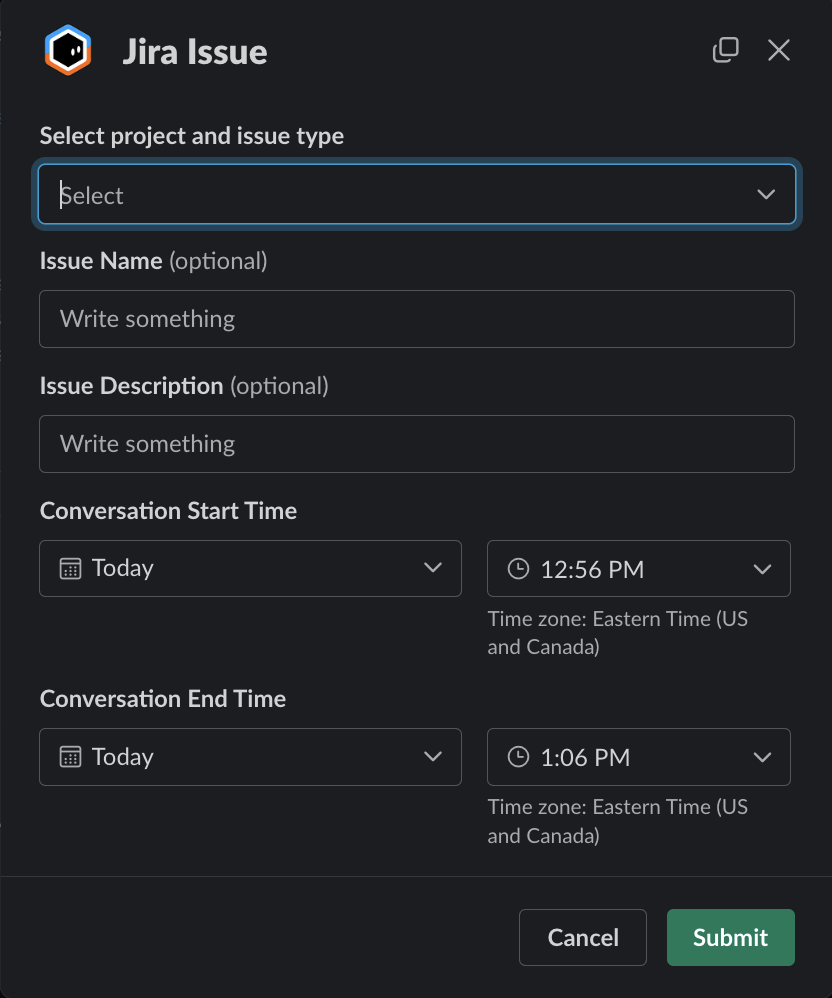Open Conversation End Time date dropdown
Image resolution: width=832 pixels, height=998 pixels.
[250, 757]
